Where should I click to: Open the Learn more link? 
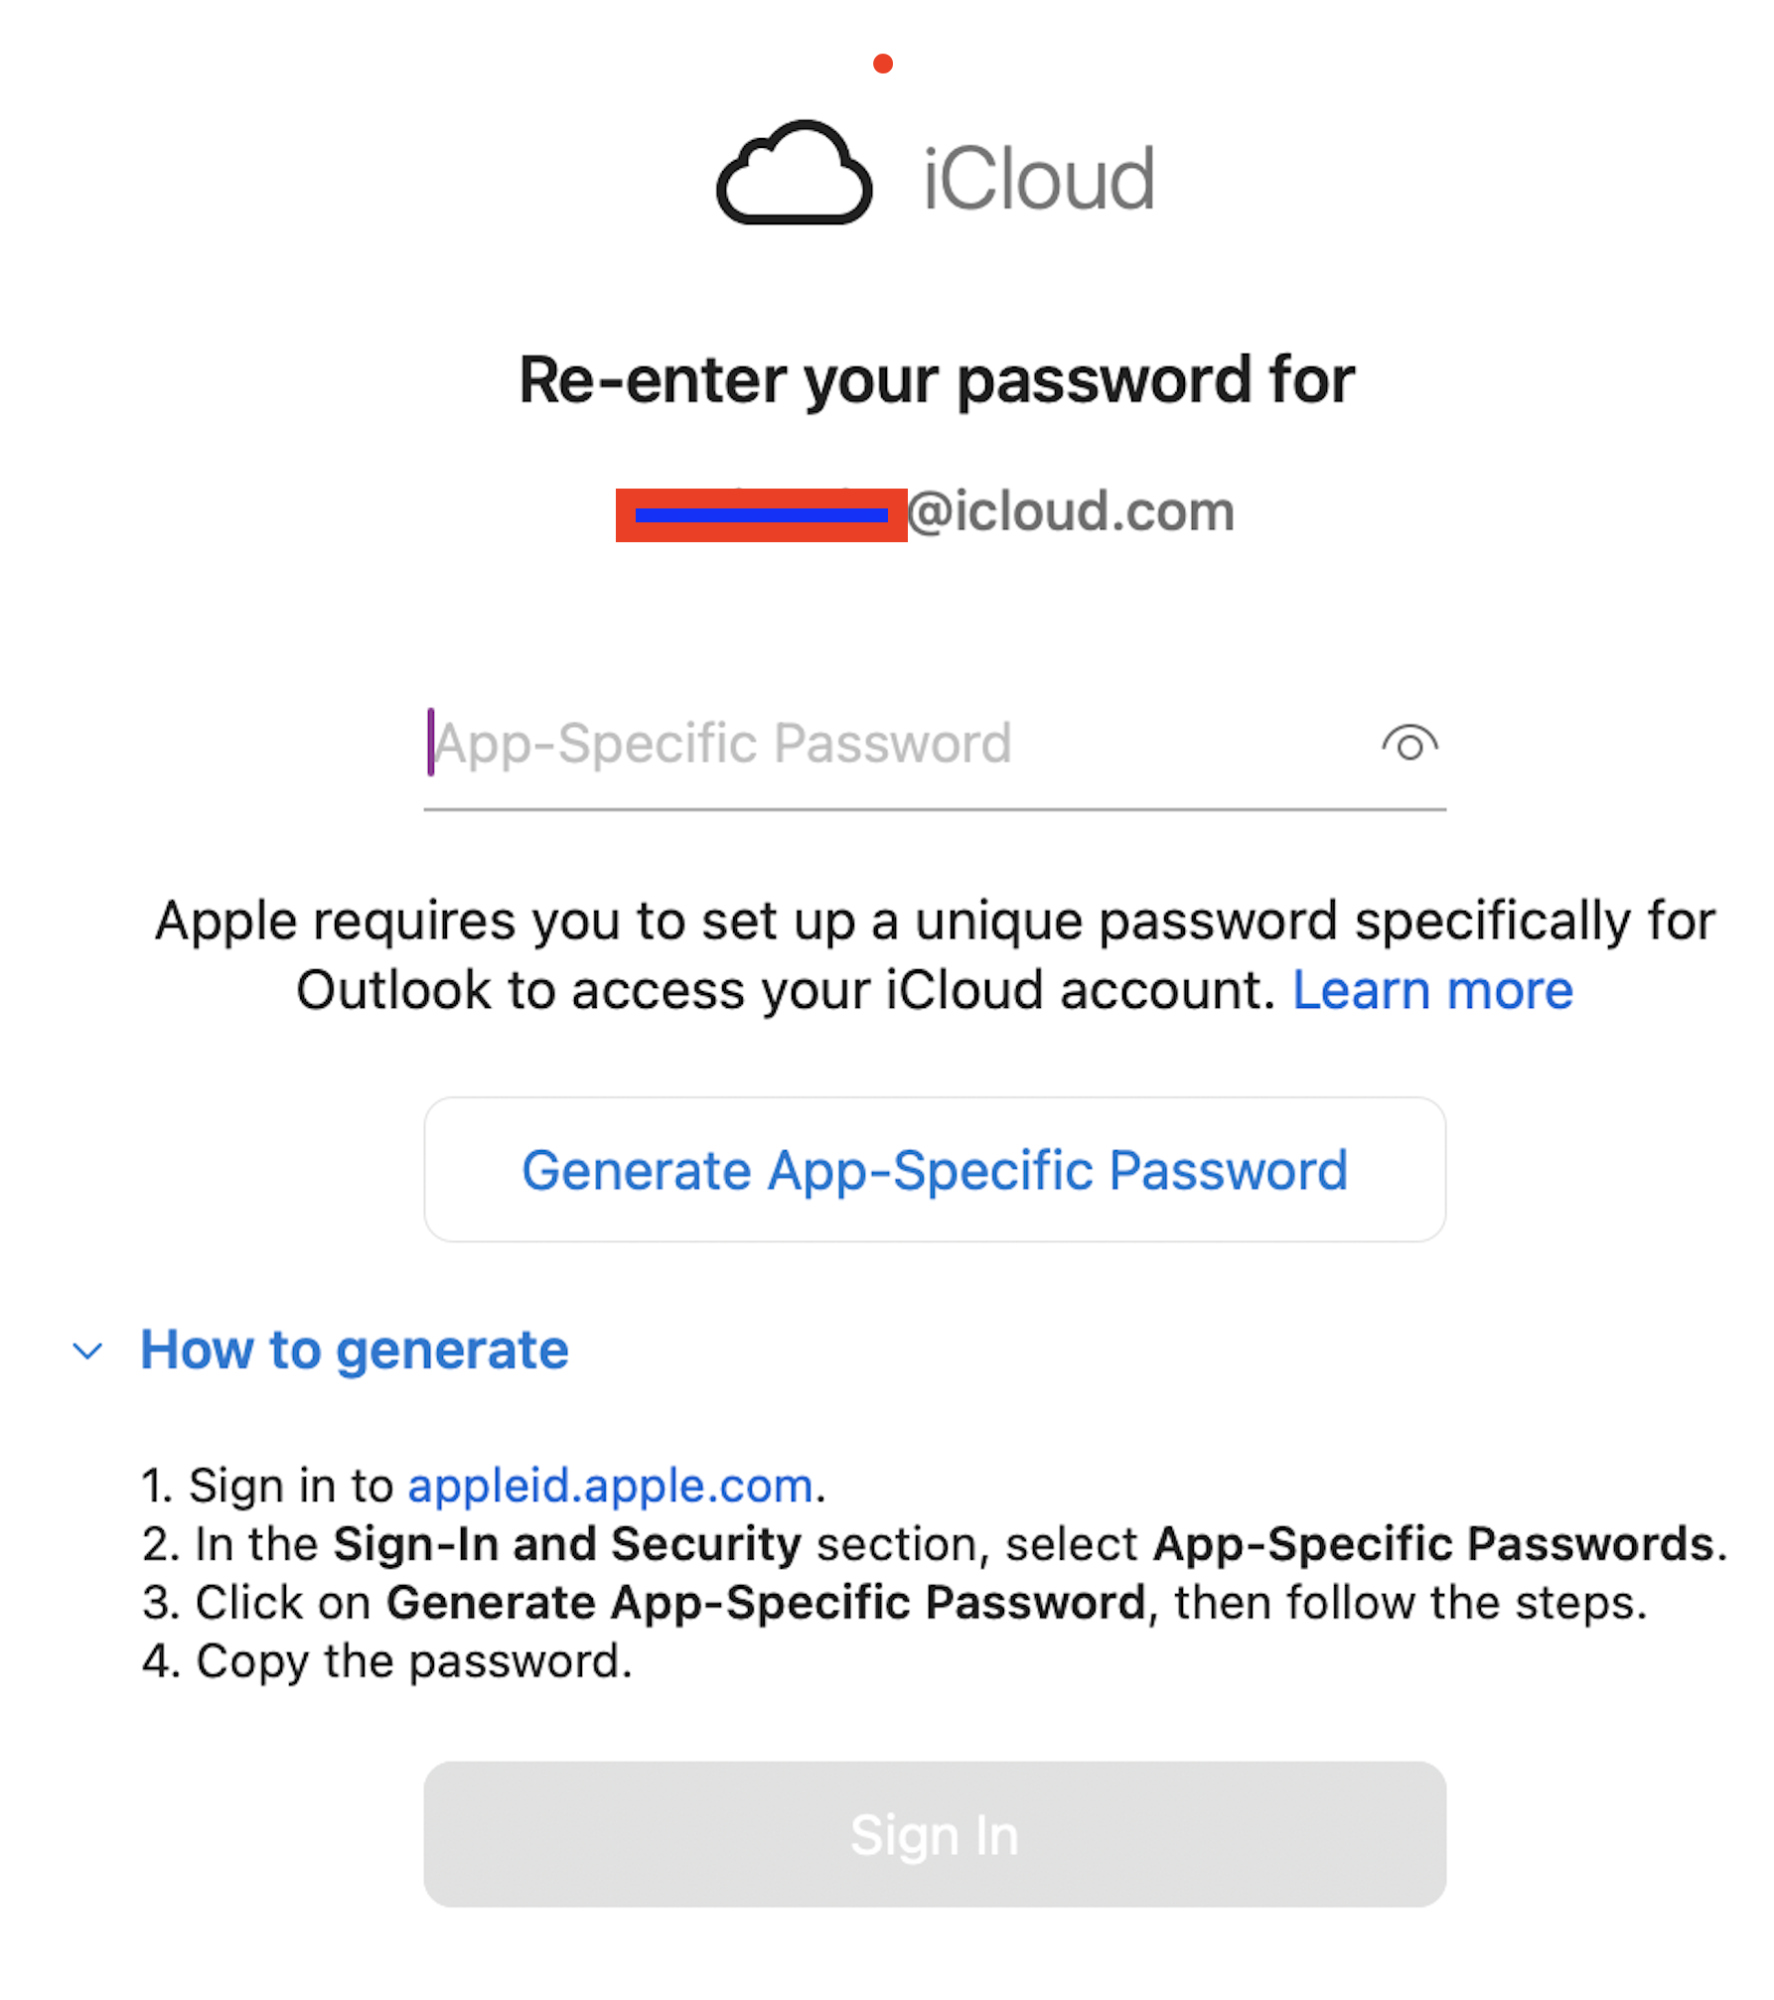coord(1432,991)
